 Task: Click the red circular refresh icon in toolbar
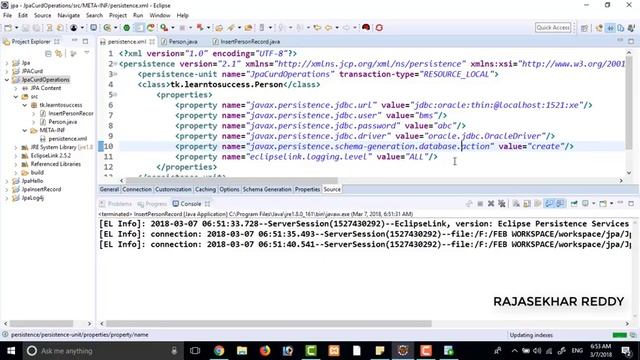pos(379,28)
